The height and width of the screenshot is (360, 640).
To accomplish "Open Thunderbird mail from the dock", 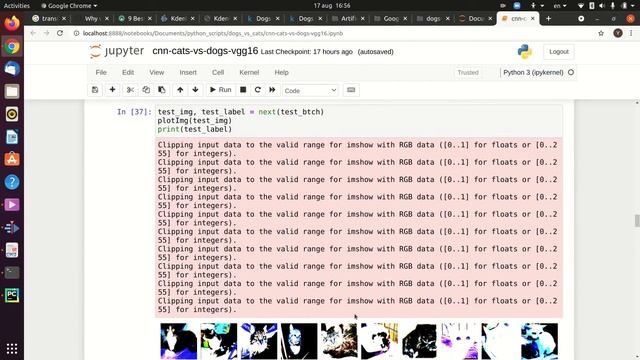I will coord(12,69).
